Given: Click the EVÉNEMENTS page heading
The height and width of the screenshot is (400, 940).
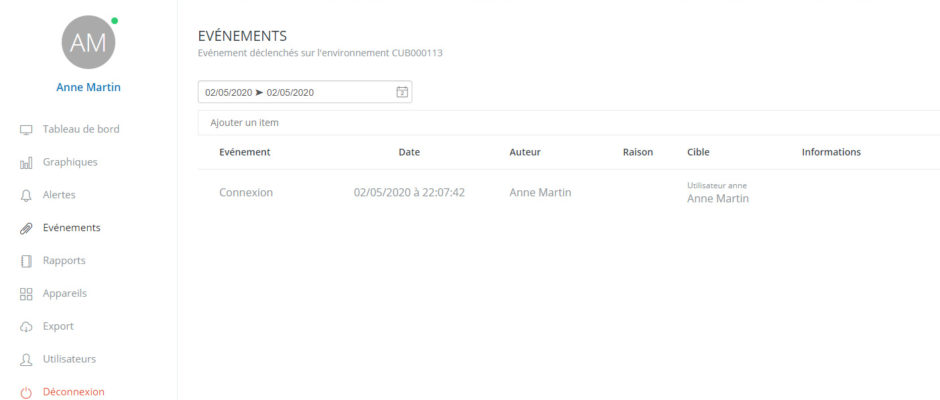Looking at the screenshot, I should pos(242,37).
